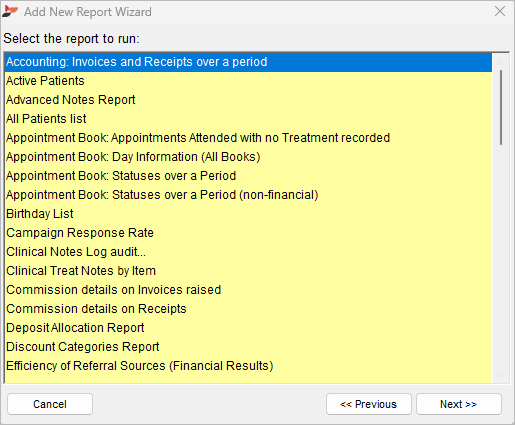Proceed with the Next >> button
Image resolution: width=515 pixels, height=425 pixels.
(459, 404)
